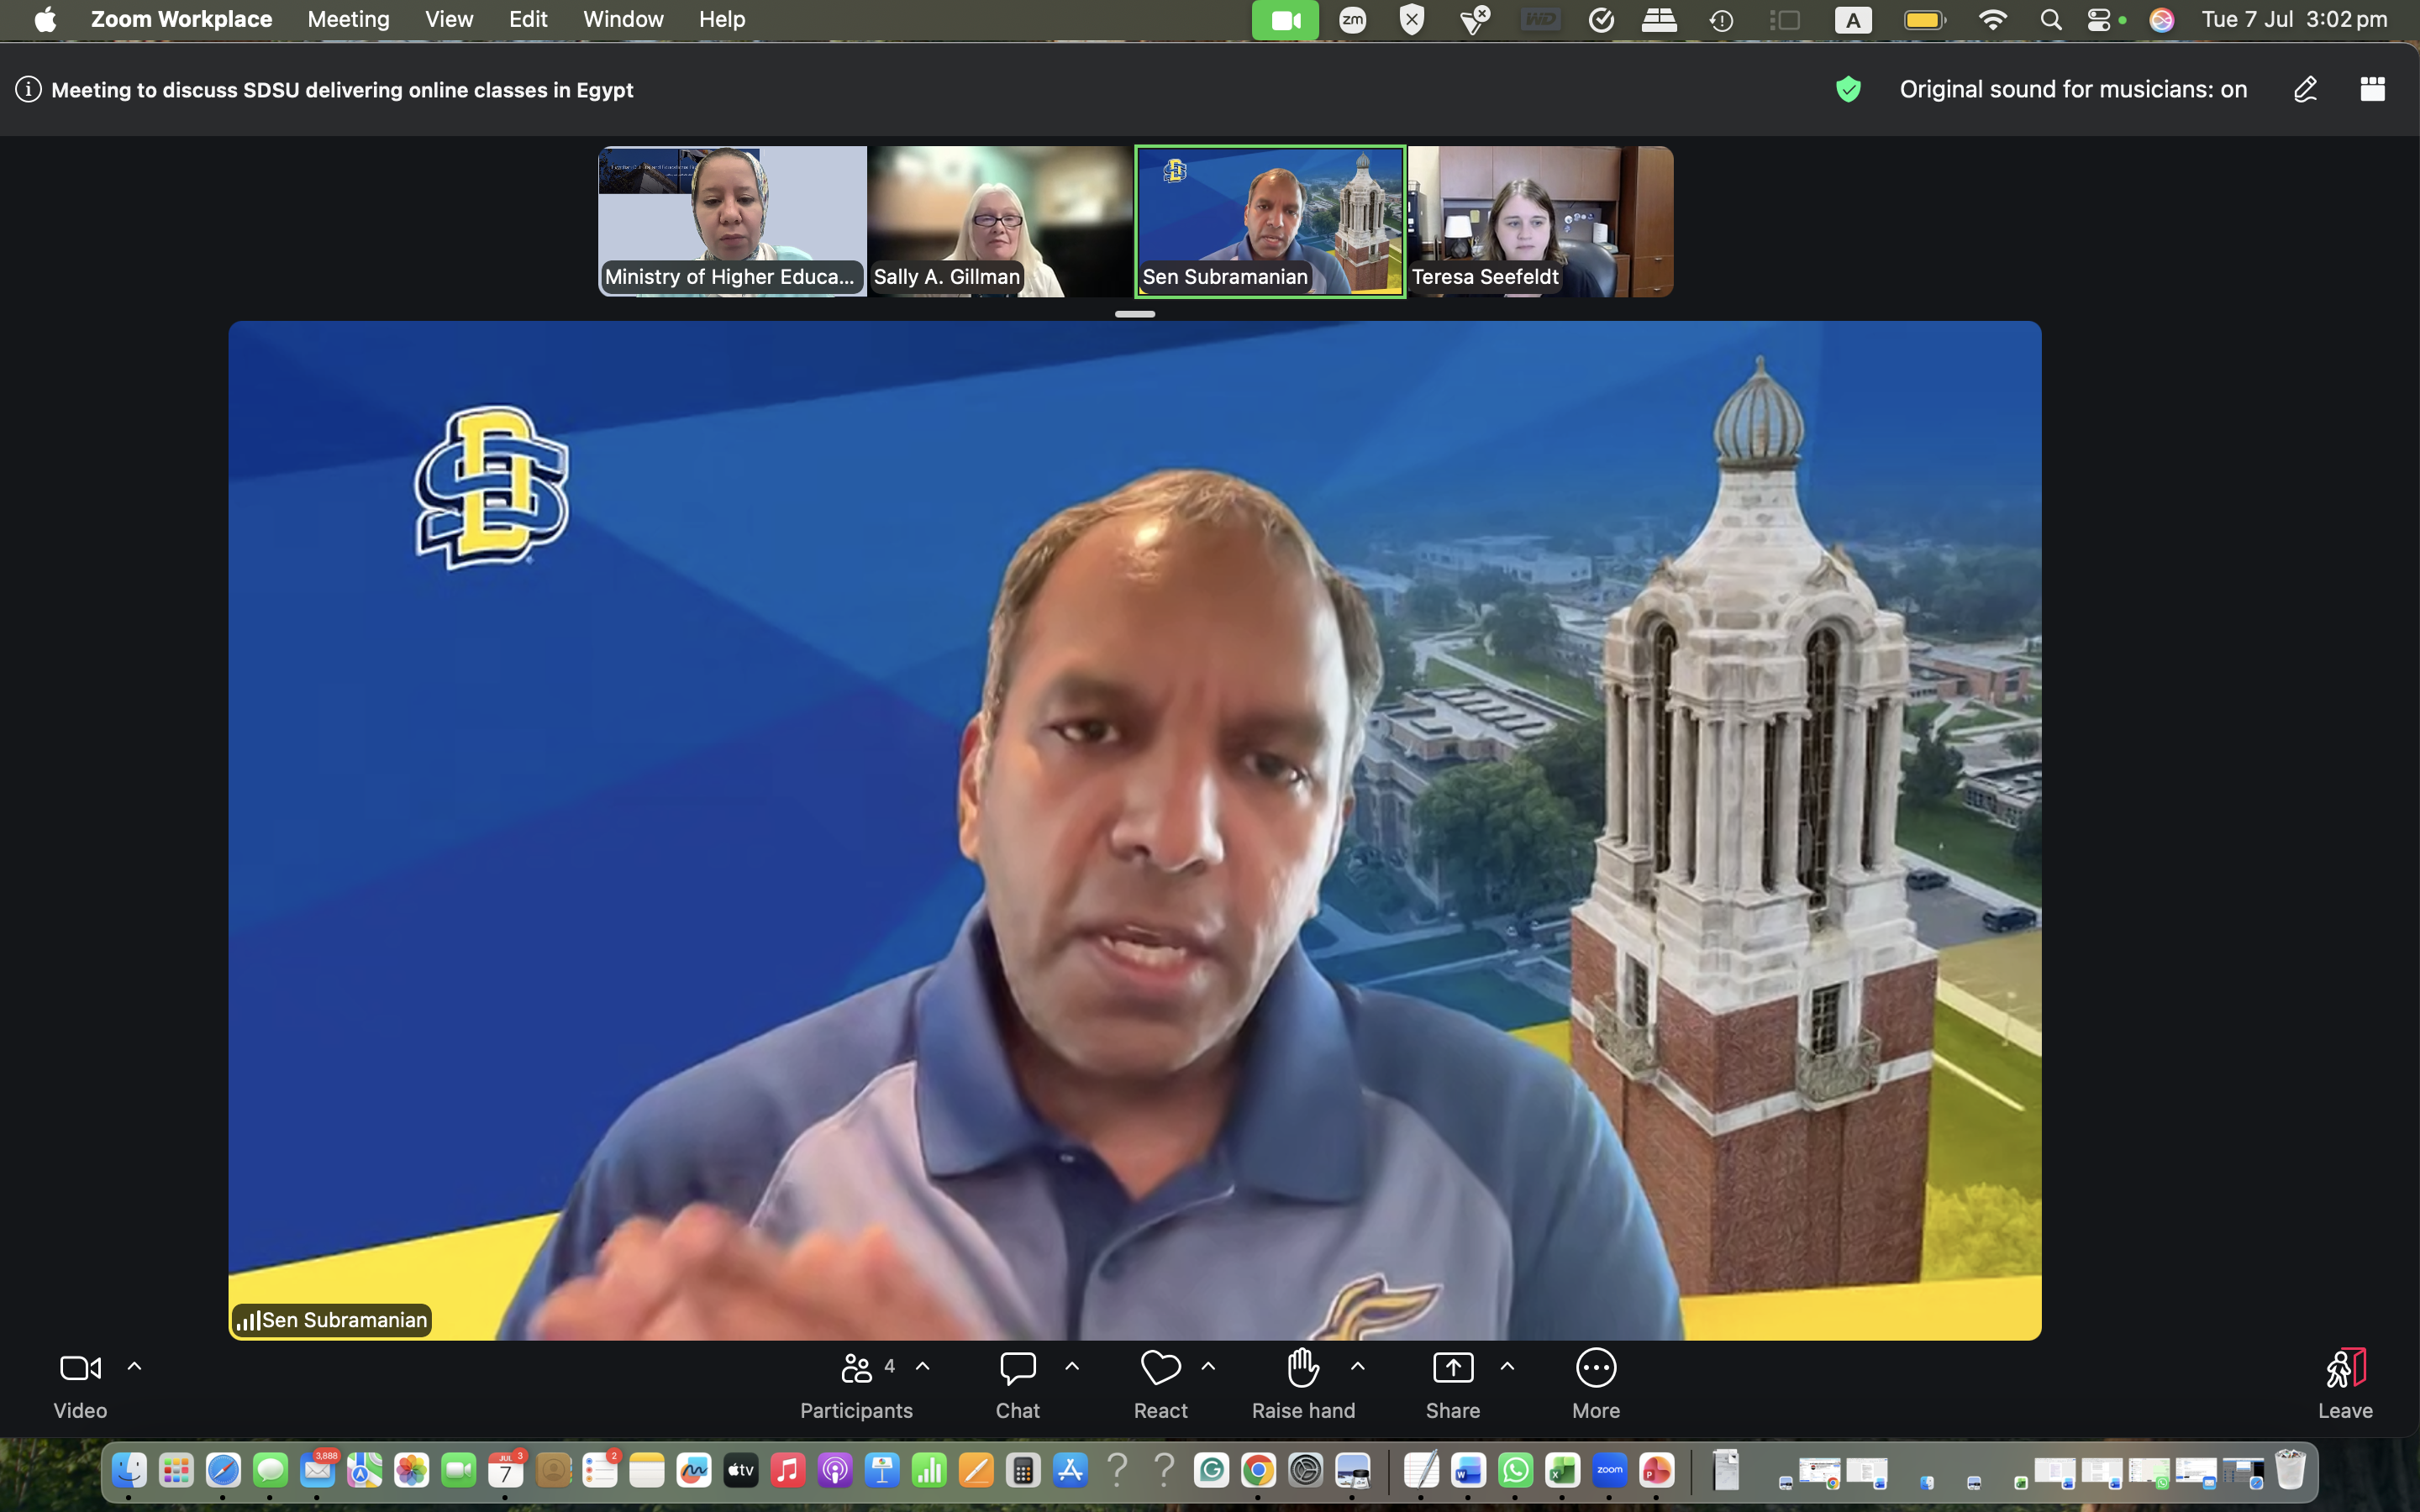Open the keyboard input source menu

point(1853,20)
